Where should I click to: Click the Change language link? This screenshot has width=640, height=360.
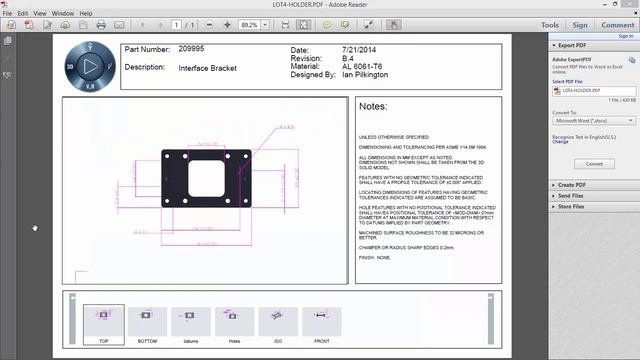[560, 142]
